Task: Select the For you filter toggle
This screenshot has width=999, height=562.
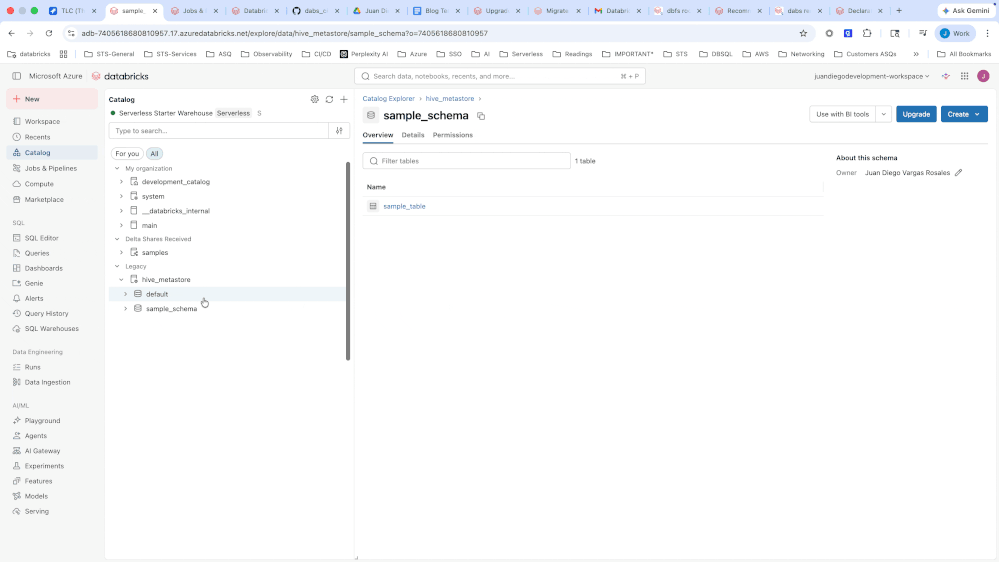Action: point(127,154)
